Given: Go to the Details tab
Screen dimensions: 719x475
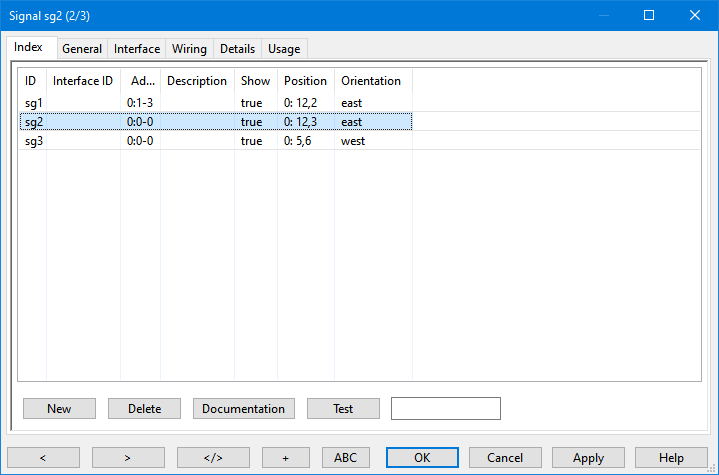Looking at the screenshot, I should click(237, 49).
